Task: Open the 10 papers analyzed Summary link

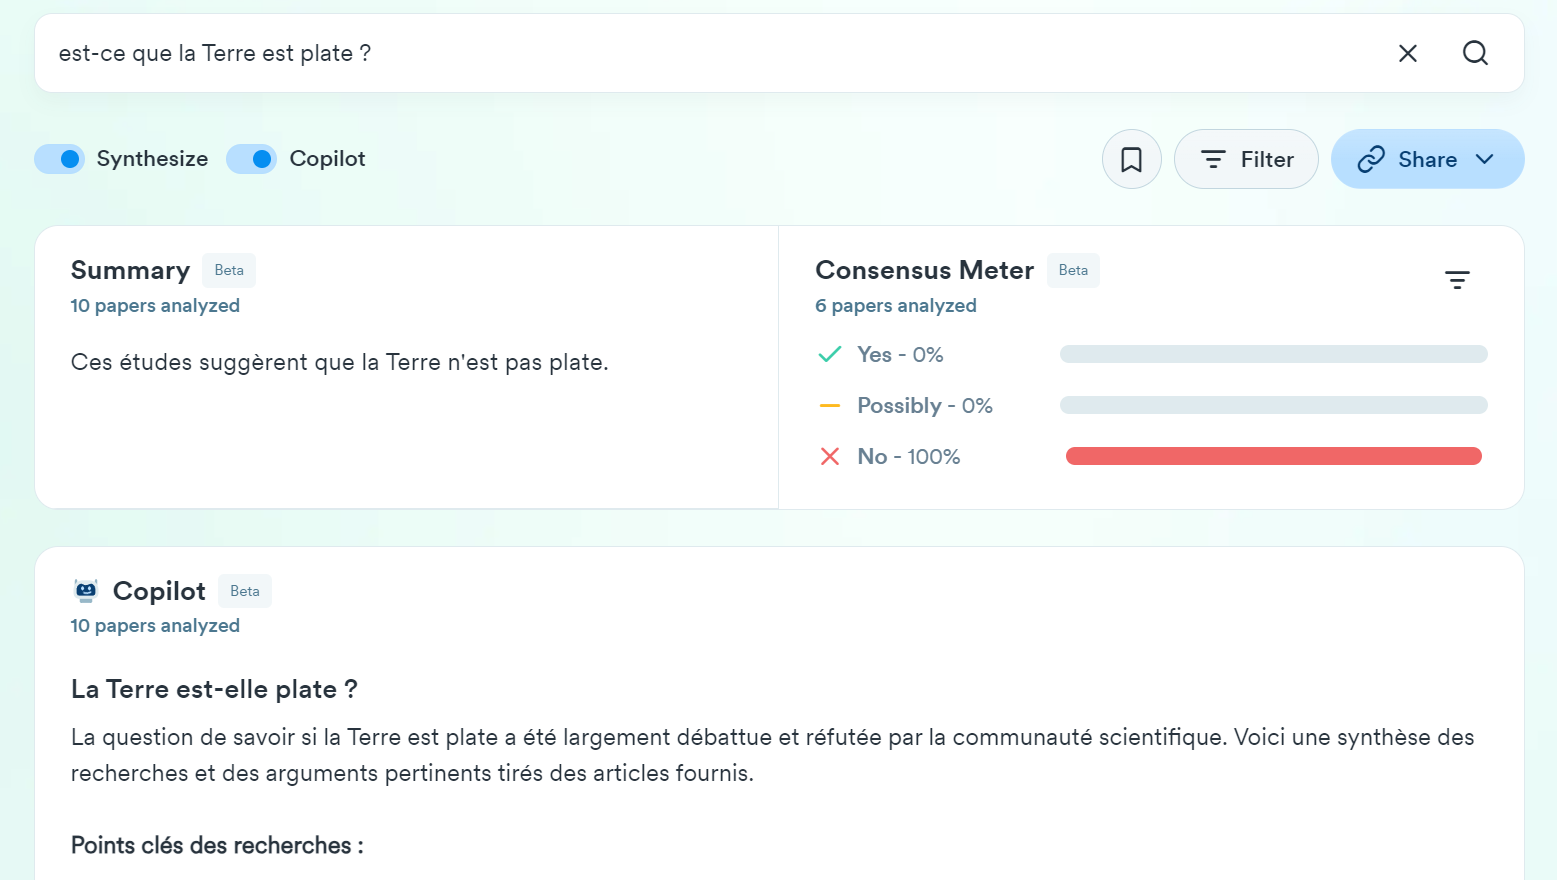Action: tap(155, 306)
